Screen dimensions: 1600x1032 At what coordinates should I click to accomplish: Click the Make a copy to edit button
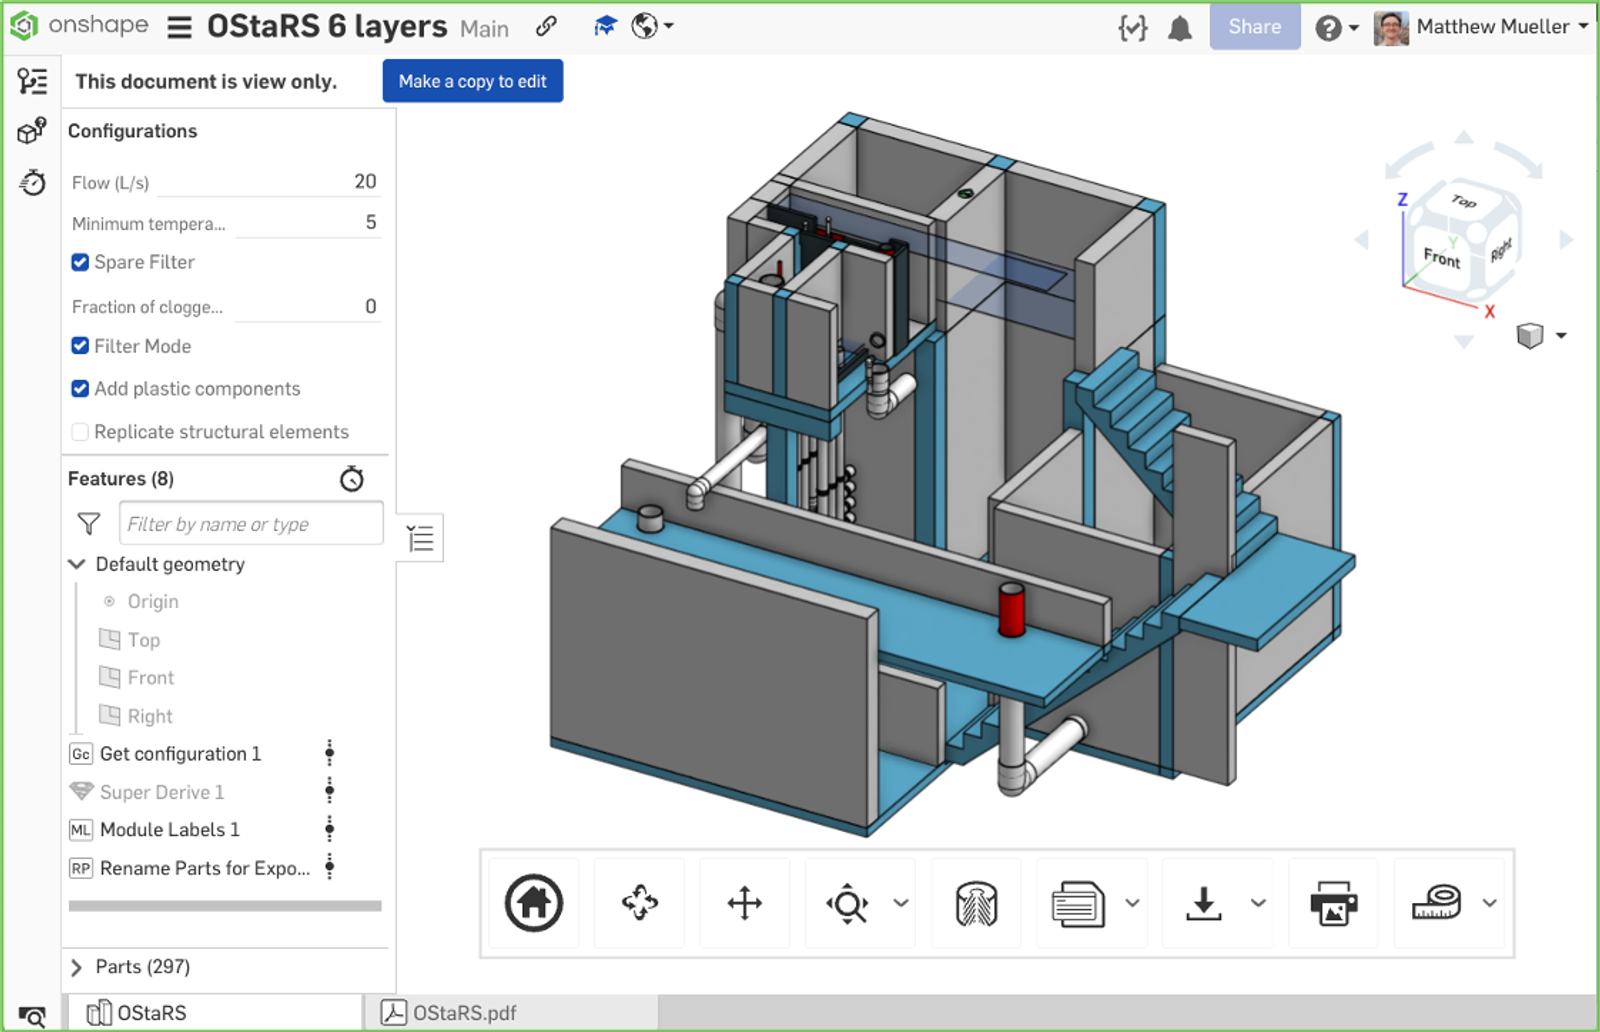[x=472, y=81]
